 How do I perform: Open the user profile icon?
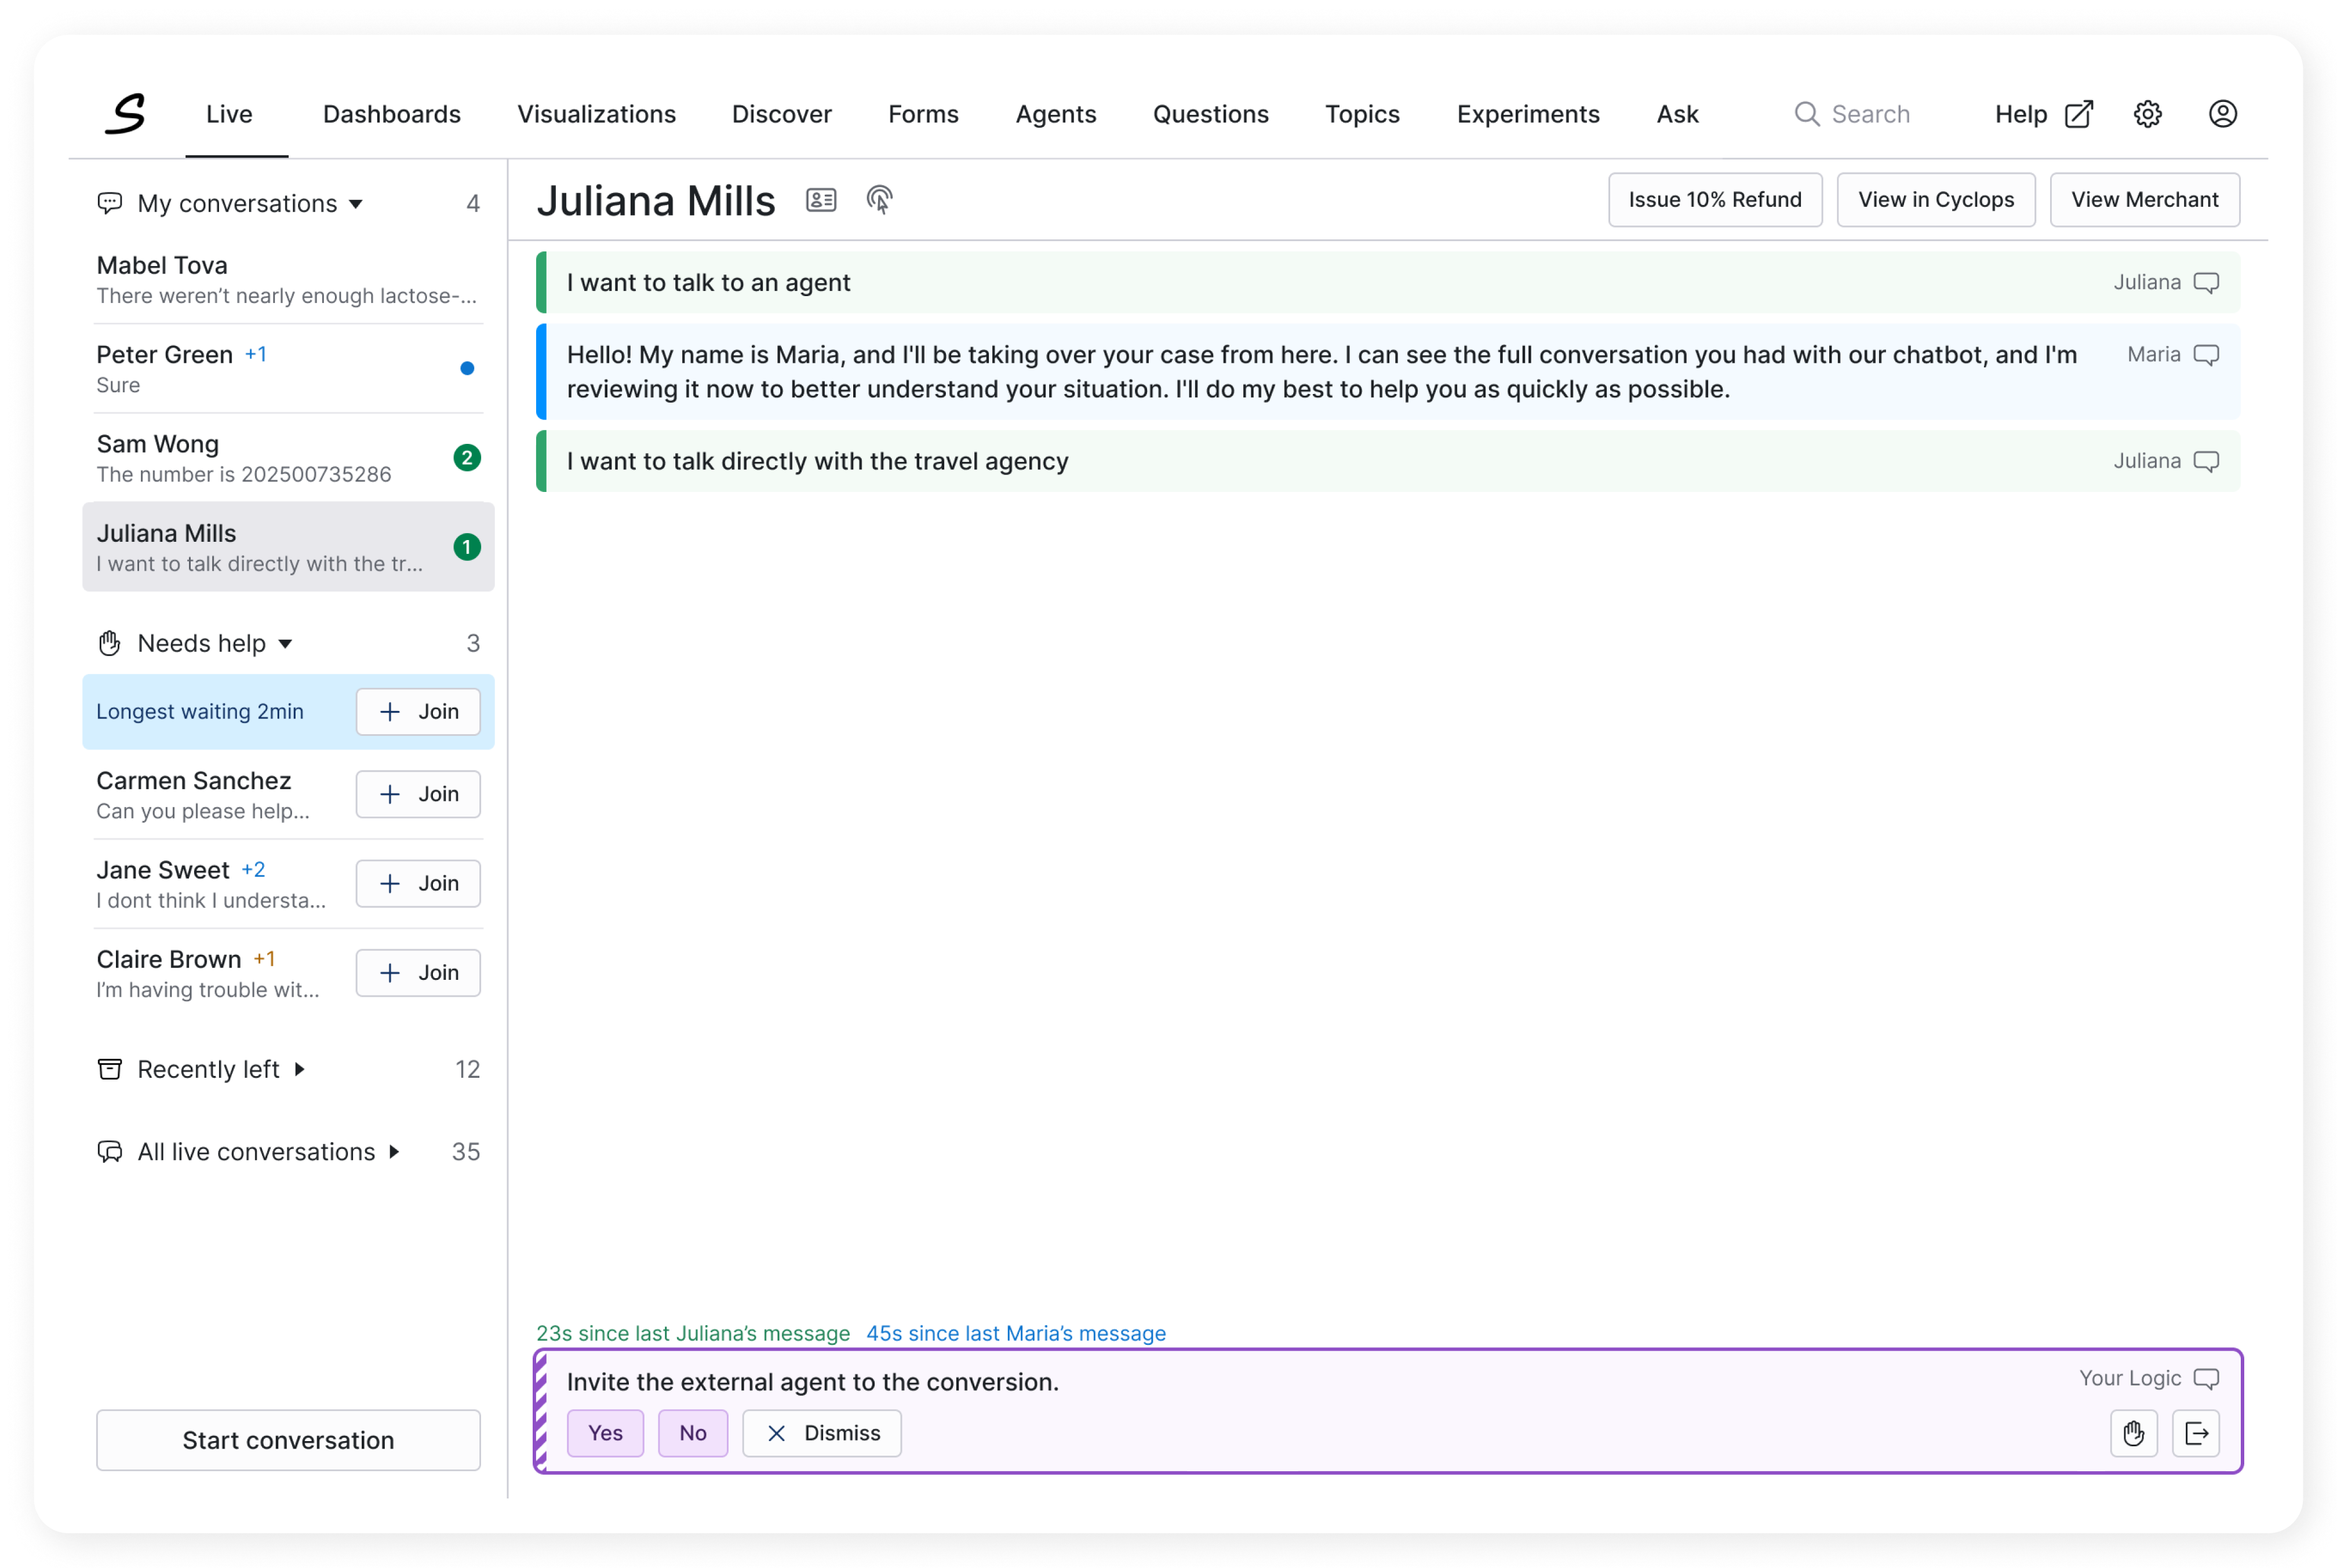(x=2222, y=114)
